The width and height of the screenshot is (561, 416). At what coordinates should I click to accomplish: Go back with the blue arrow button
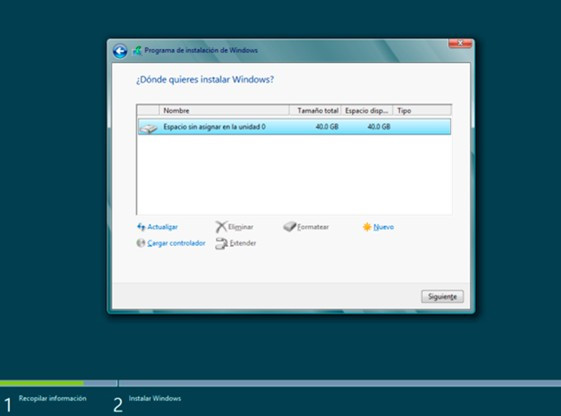(x=120, y=51)
